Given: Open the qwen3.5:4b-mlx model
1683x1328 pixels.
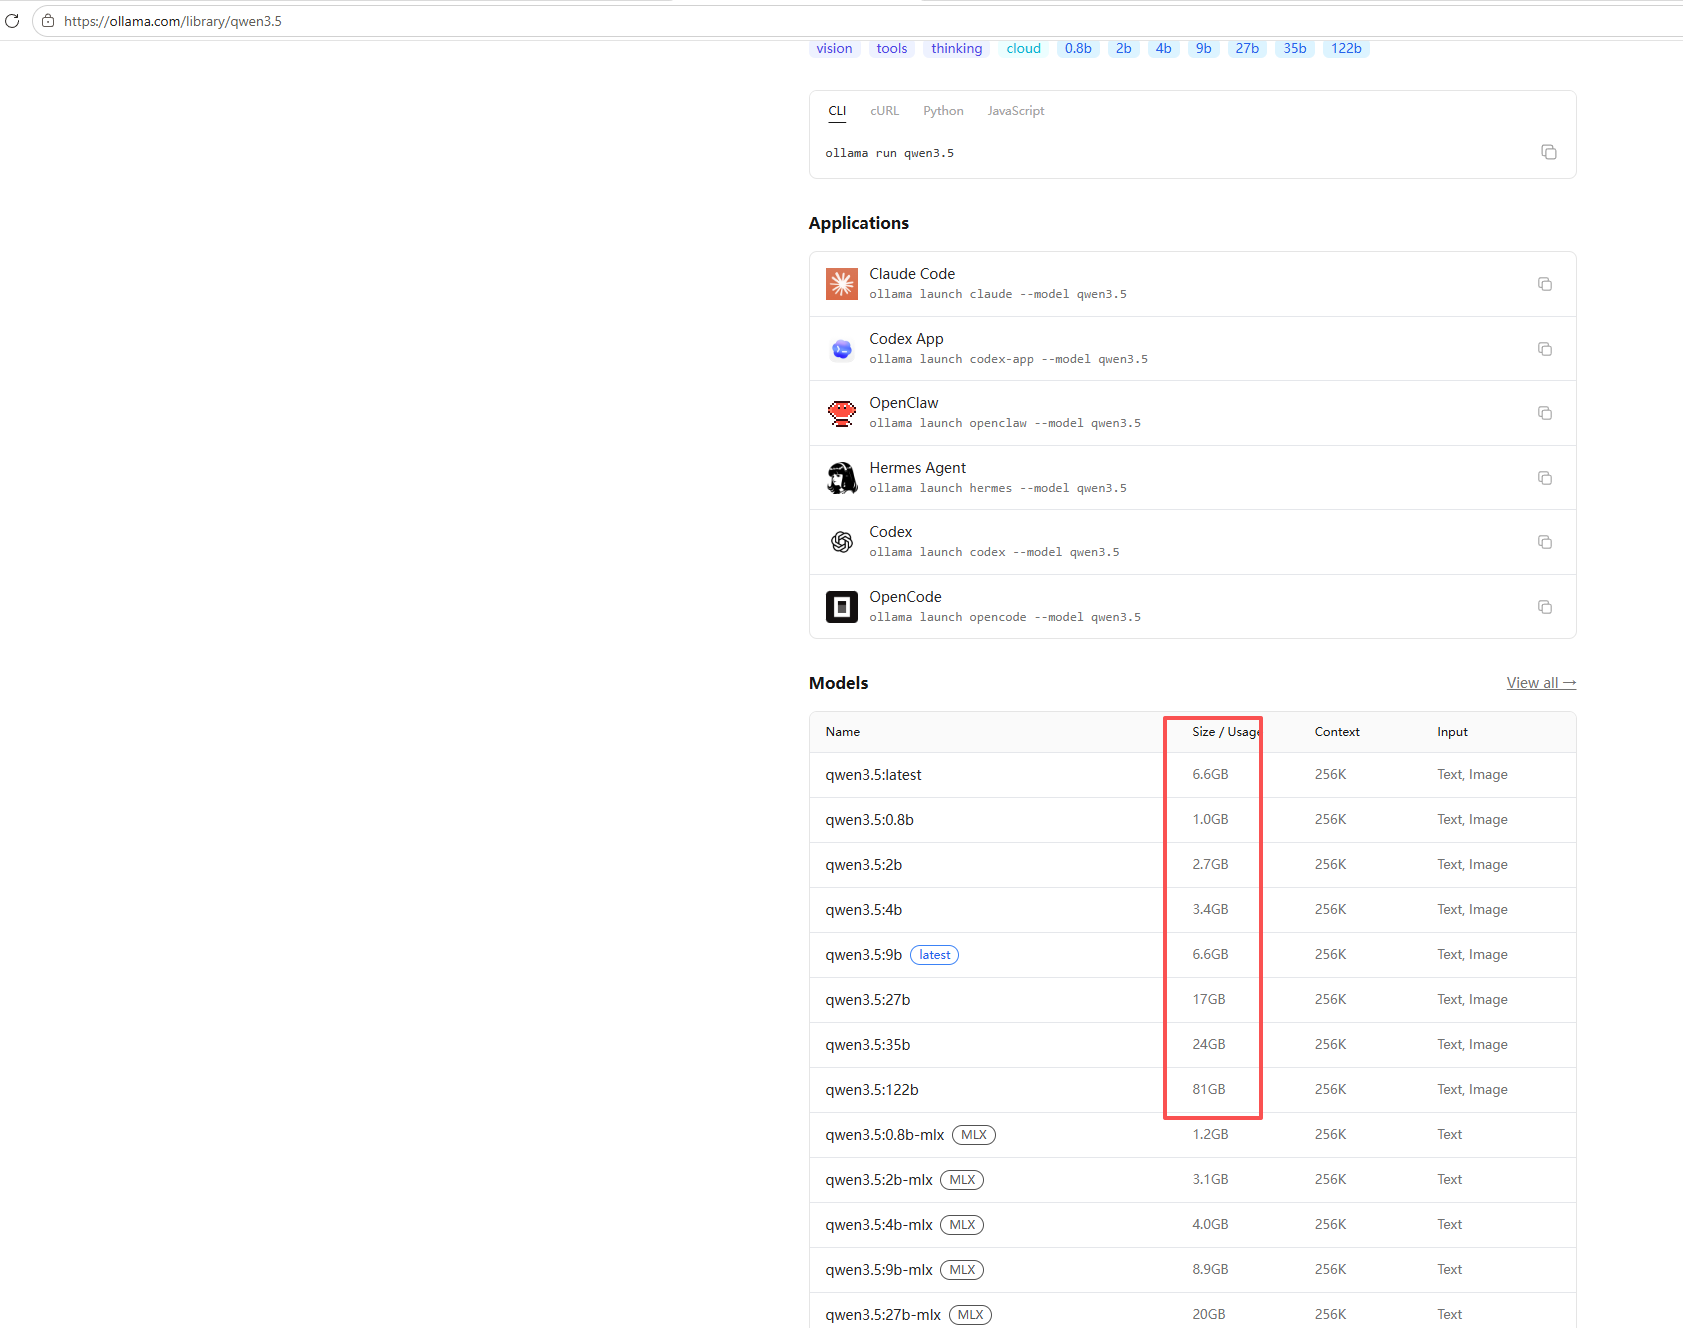Looking at the screenshot, I should pyautogui.click(x=878, y=1225).
